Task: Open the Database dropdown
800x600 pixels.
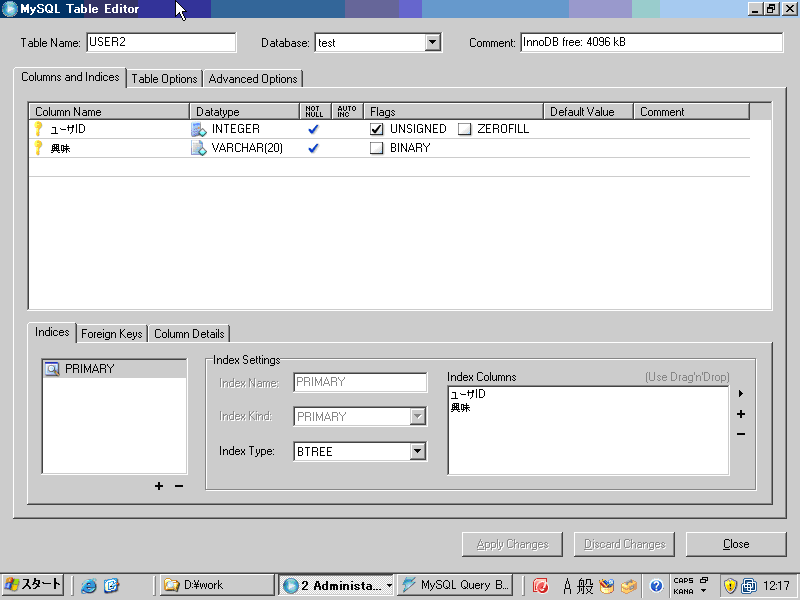Action: pyautogui.click(x=433, y=42)
